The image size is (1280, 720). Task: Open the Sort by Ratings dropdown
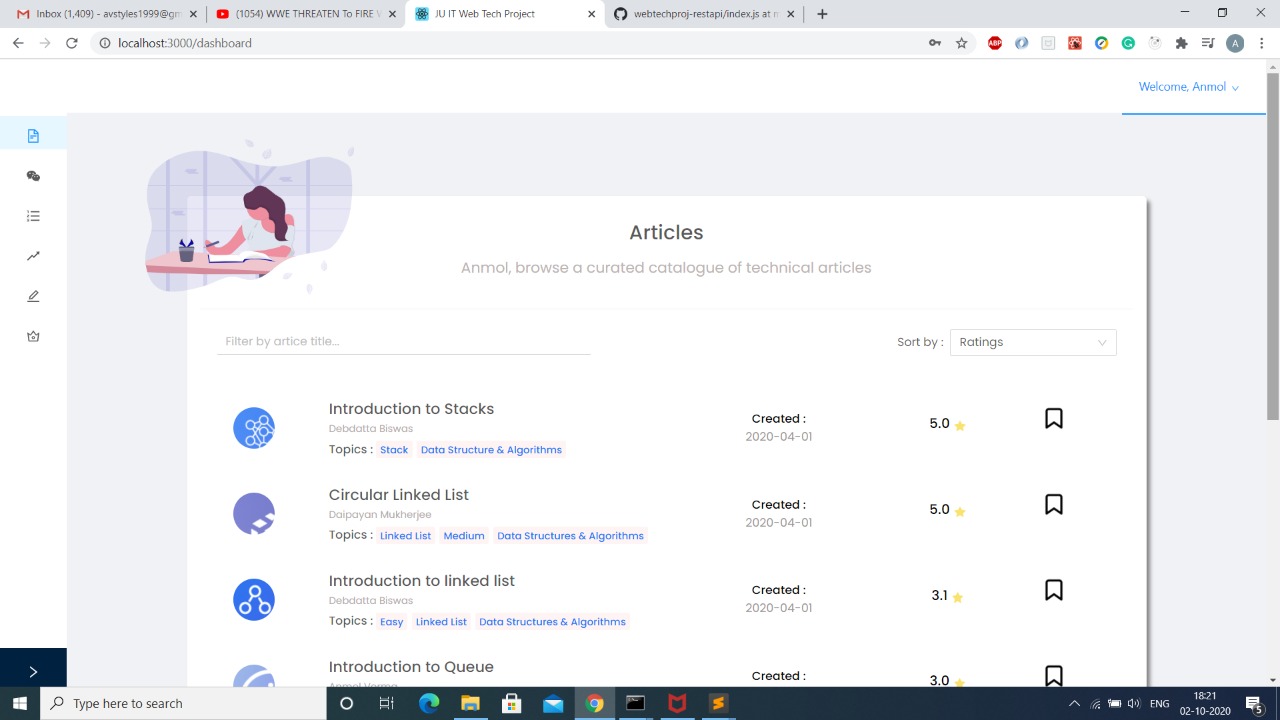pos(1032,342)
